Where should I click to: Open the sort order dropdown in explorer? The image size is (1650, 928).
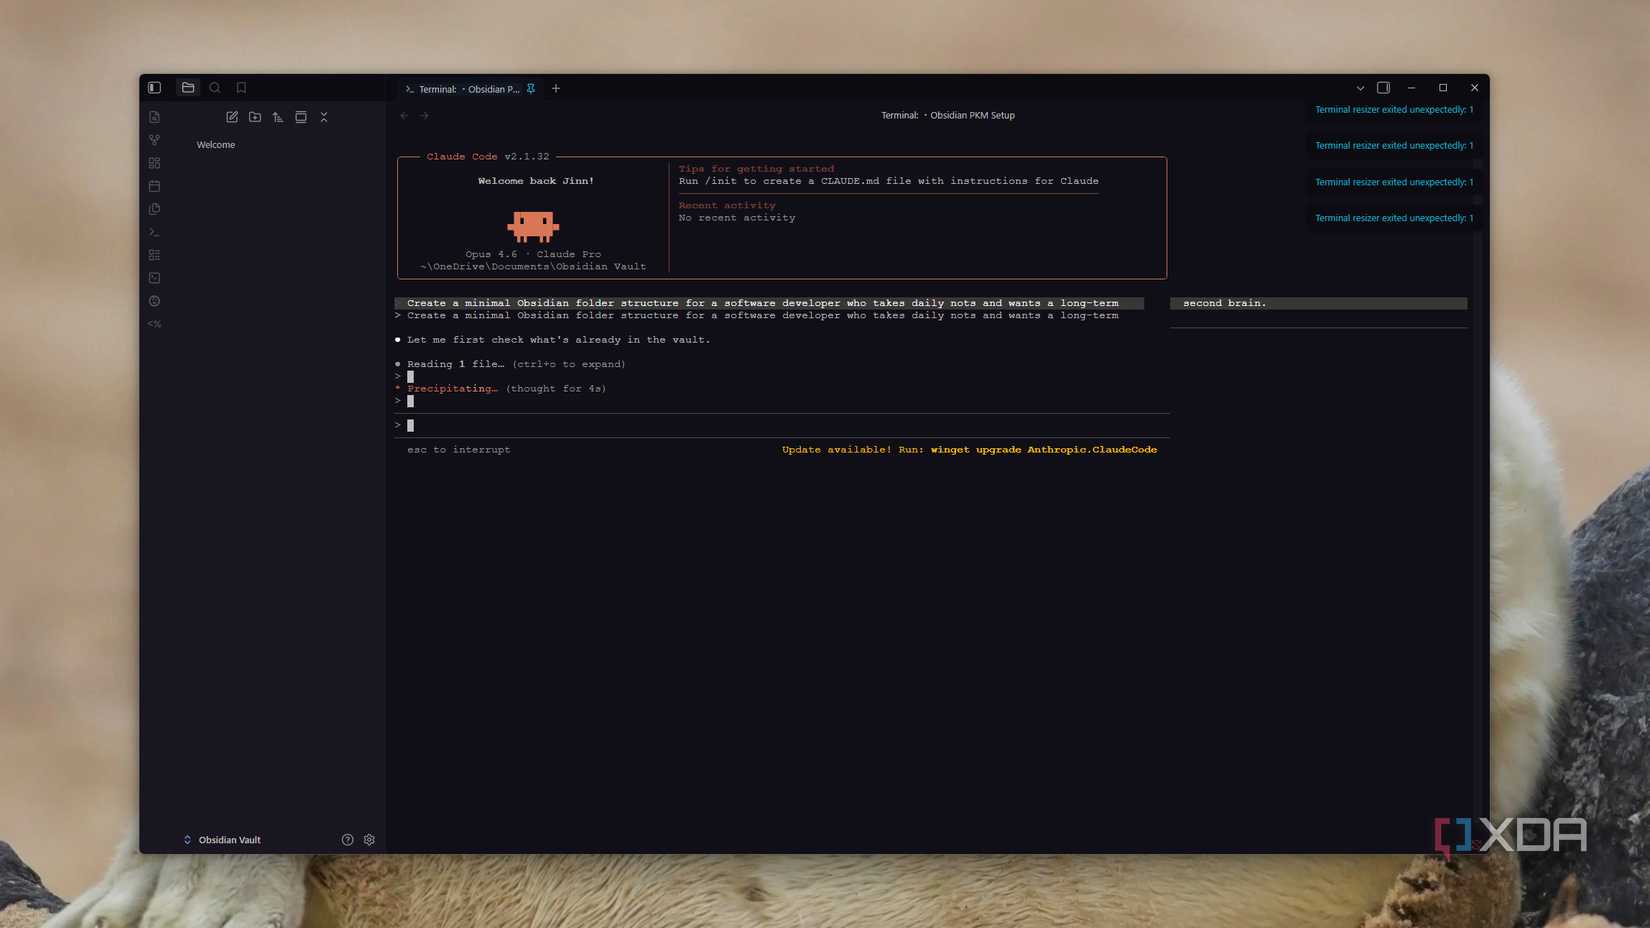(277, 117)
